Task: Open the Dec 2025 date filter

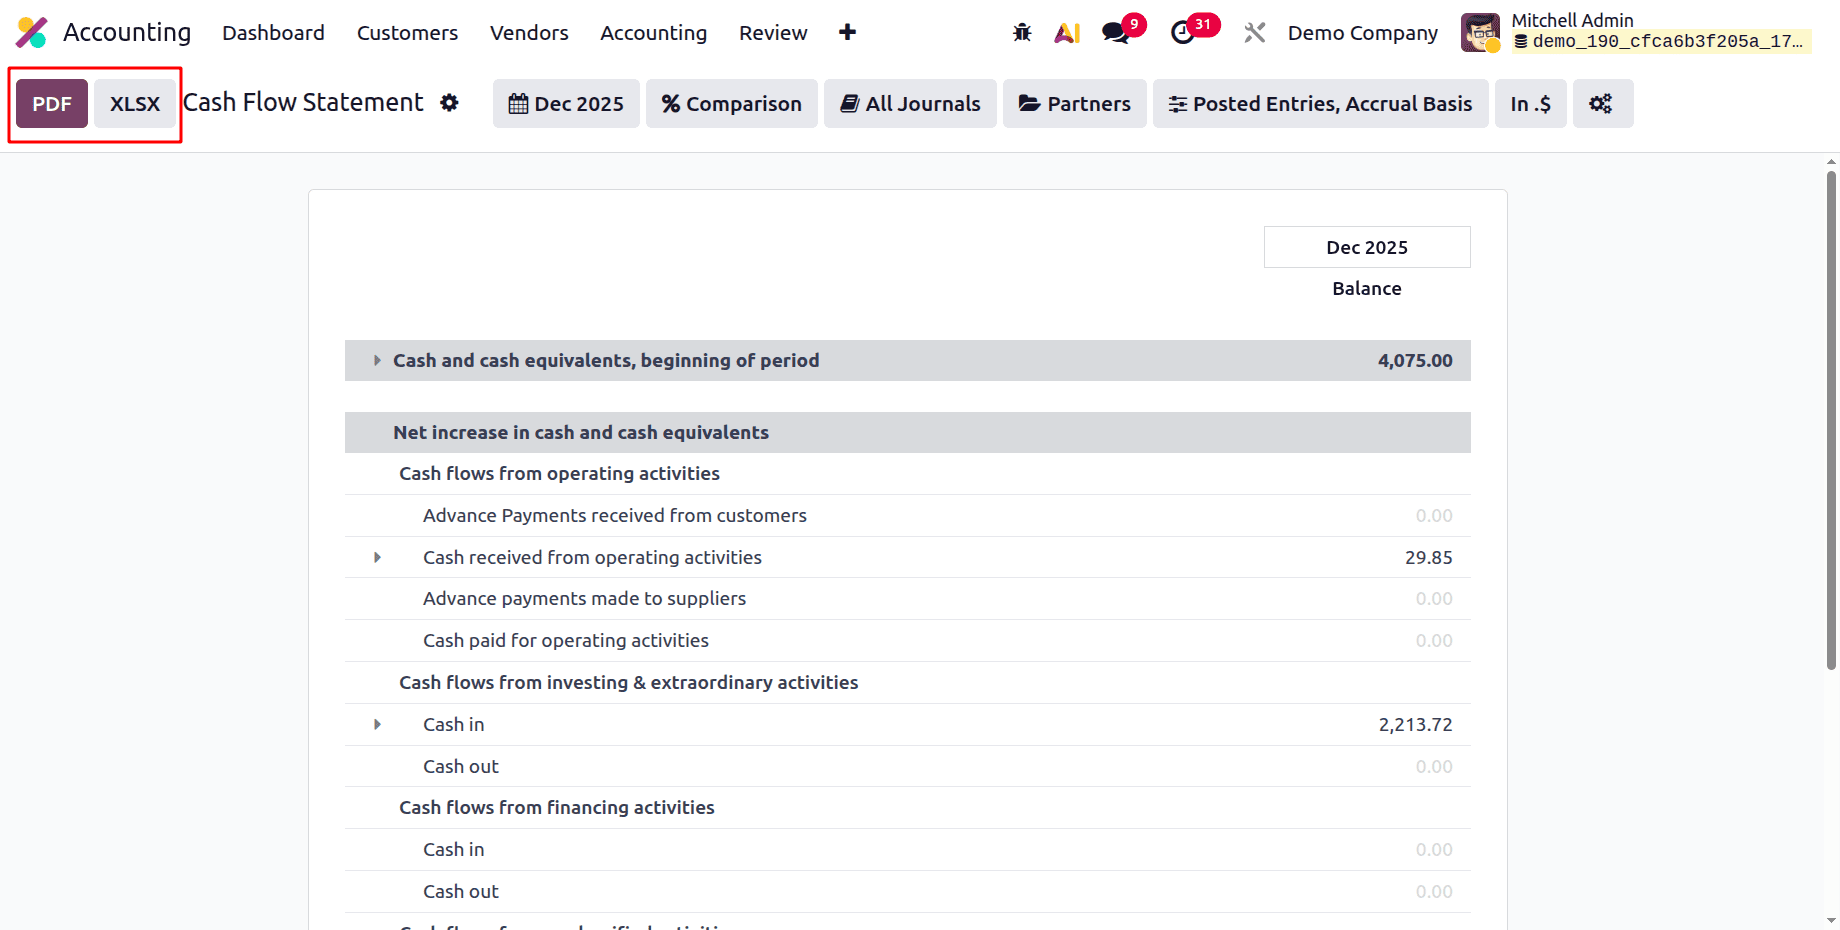Action: [565, 103]
